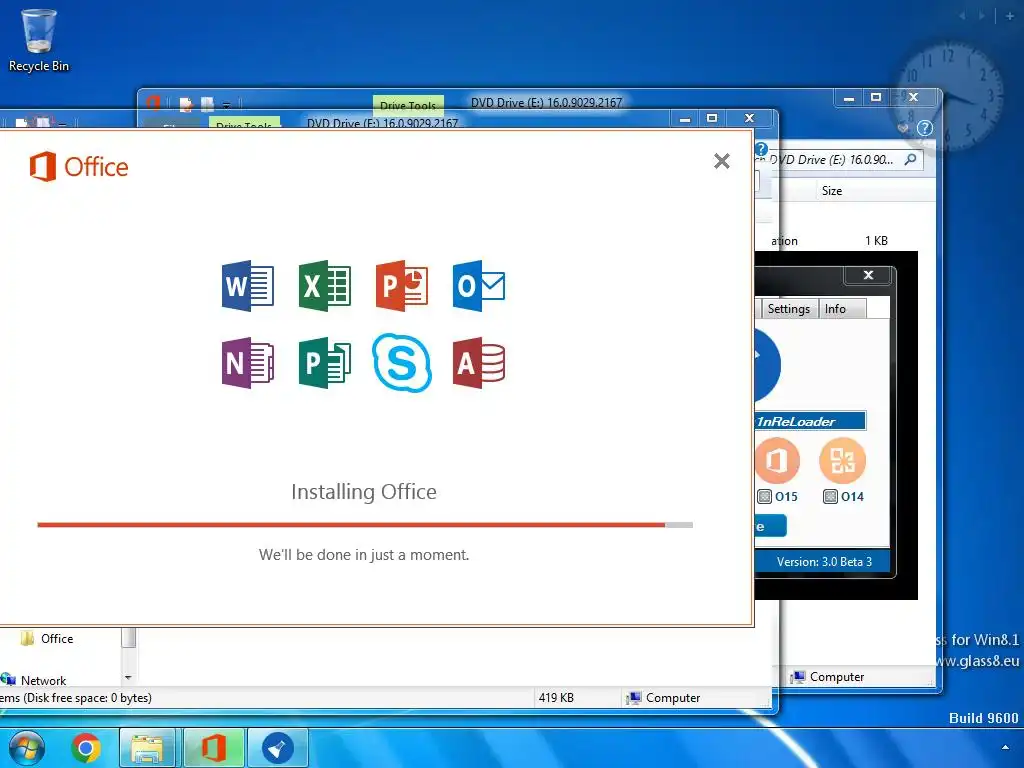Click the Outlook icon in the Office installer
Viewport: 1024px width, 768px height.
[479, 285]
